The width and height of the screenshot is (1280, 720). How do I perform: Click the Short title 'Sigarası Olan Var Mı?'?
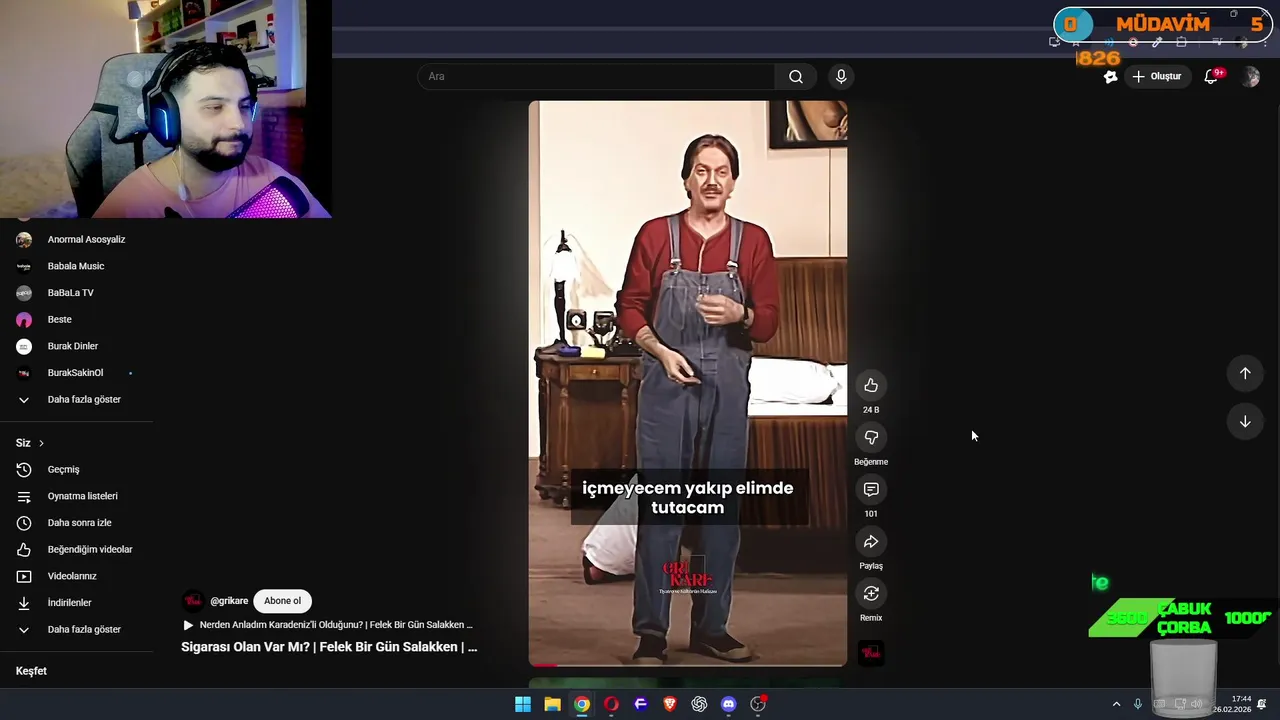pyautogui.click(x=329, y=647)
